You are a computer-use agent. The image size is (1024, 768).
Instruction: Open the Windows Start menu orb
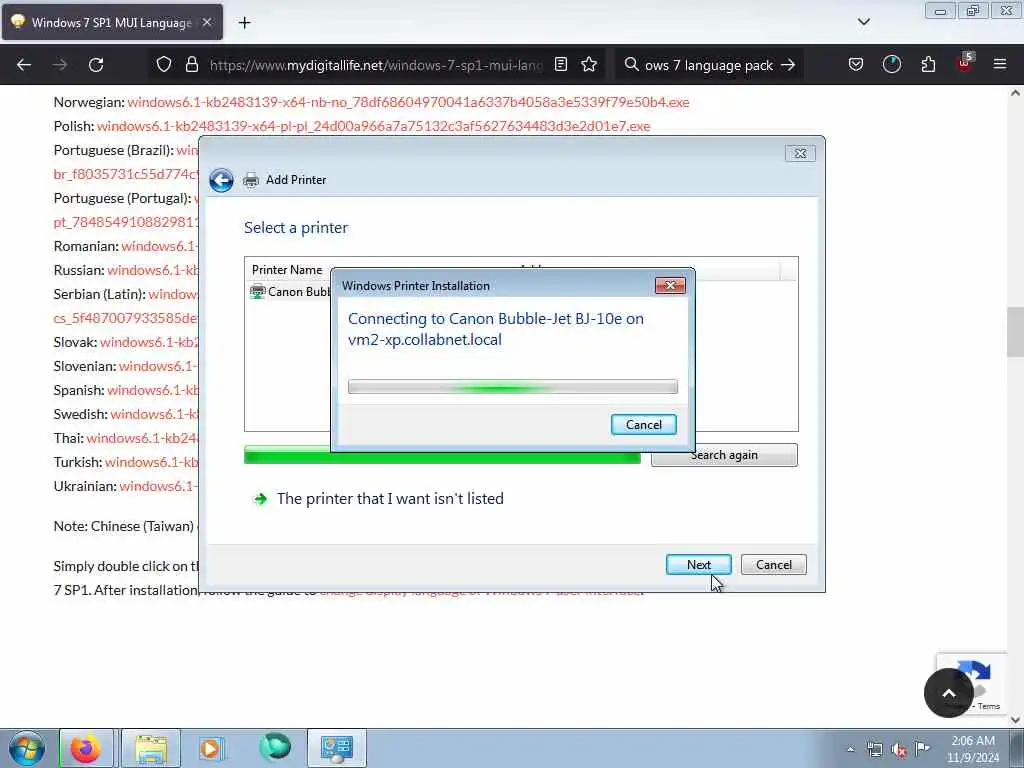click(27, 748)
